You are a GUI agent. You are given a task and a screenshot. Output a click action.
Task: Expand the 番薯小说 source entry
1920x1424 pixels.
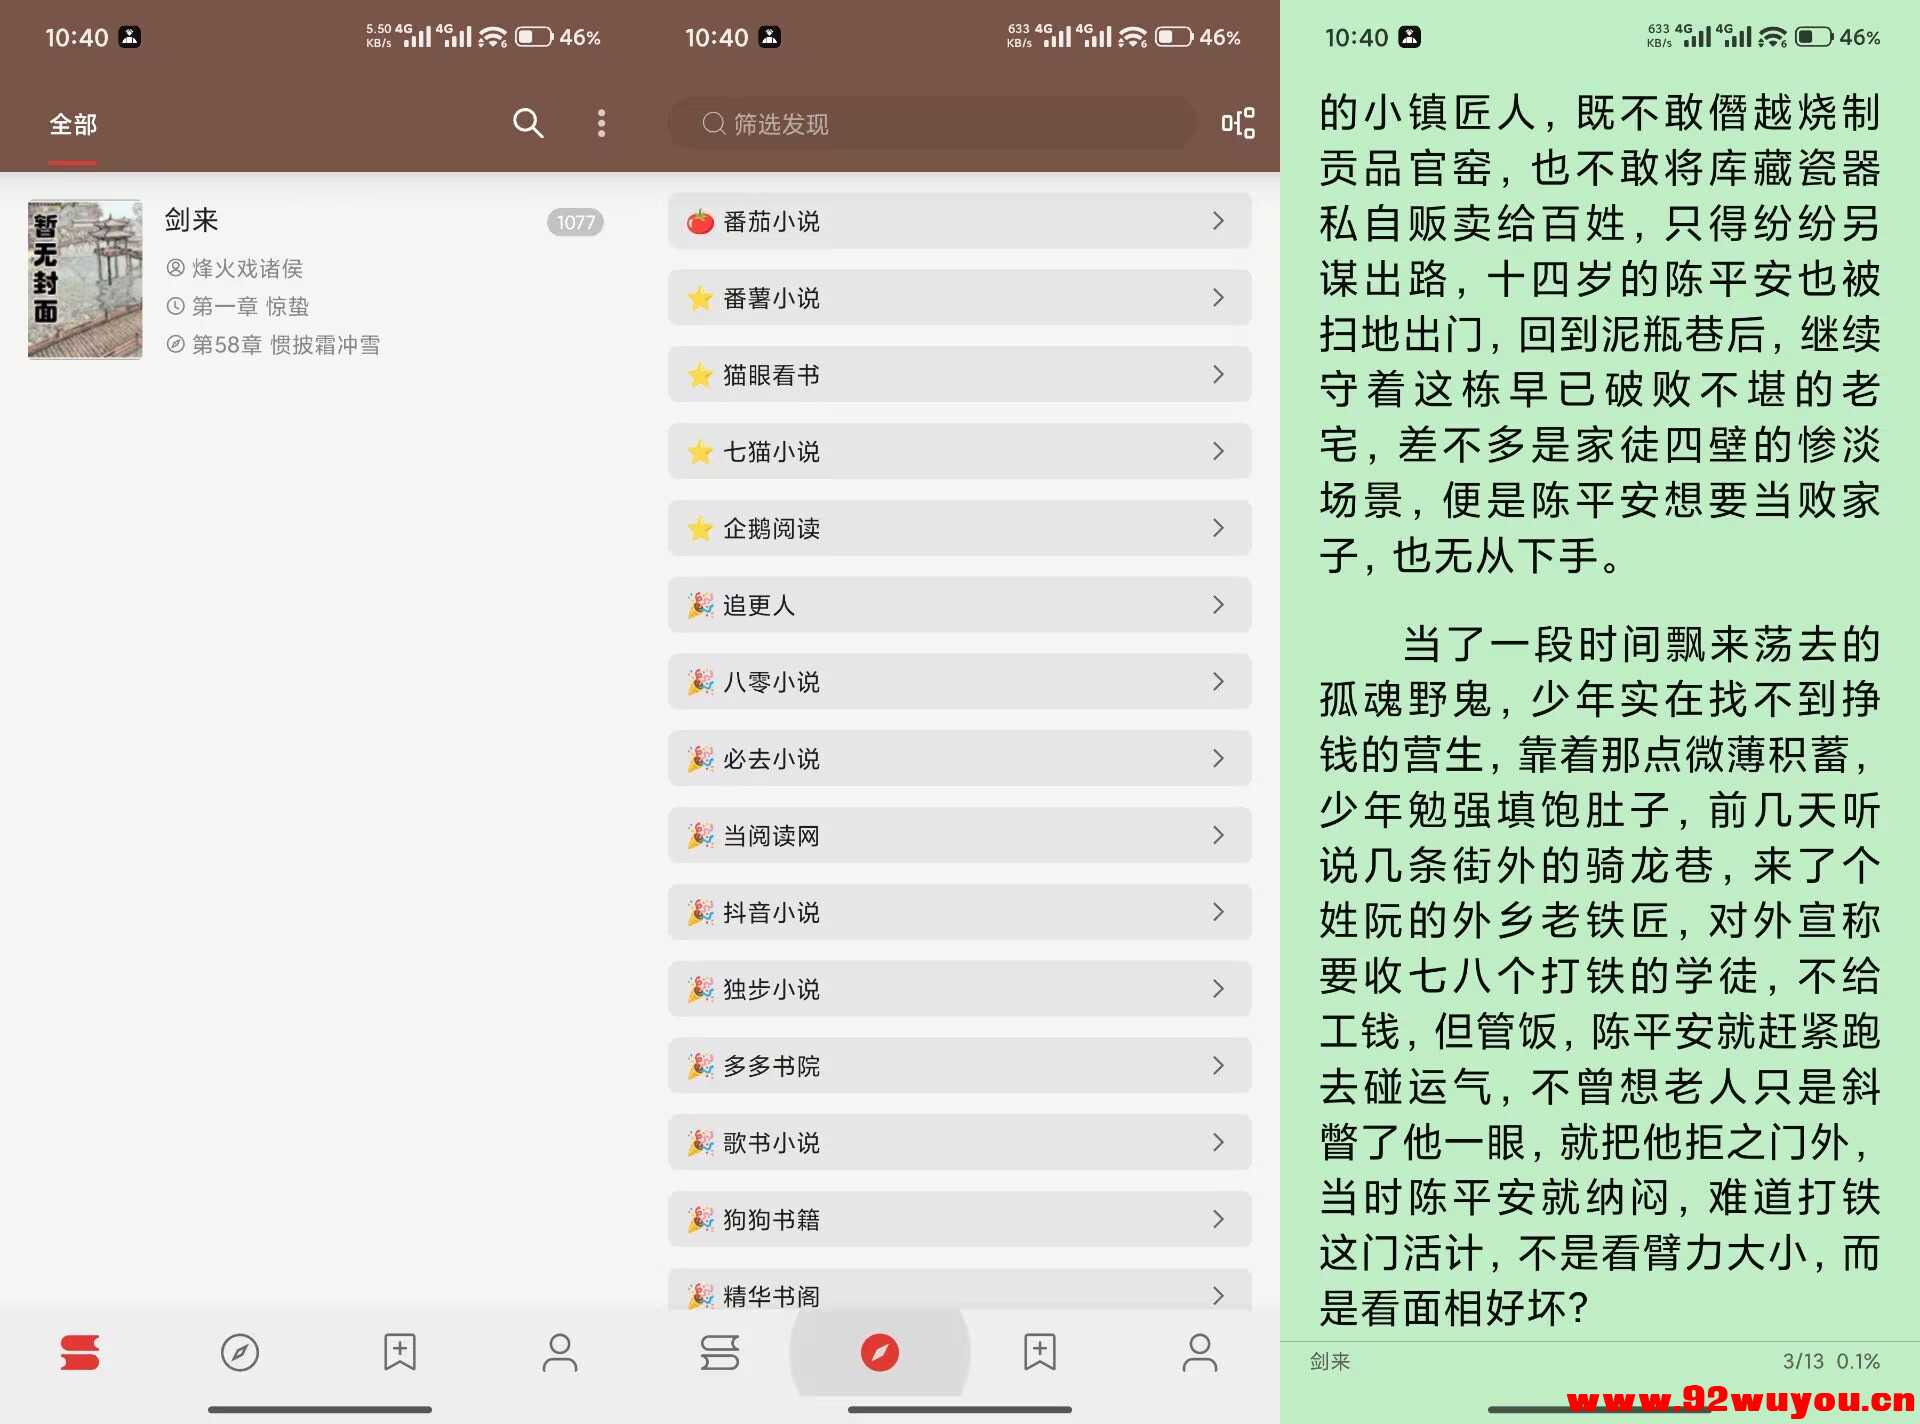(x=958, y=298)
